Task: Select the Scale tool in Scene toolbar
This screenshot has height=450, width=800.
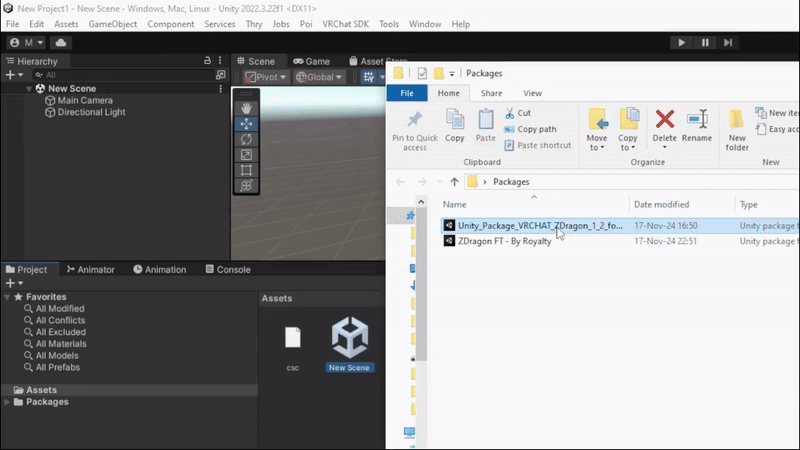Action: [x=246, y=155]
